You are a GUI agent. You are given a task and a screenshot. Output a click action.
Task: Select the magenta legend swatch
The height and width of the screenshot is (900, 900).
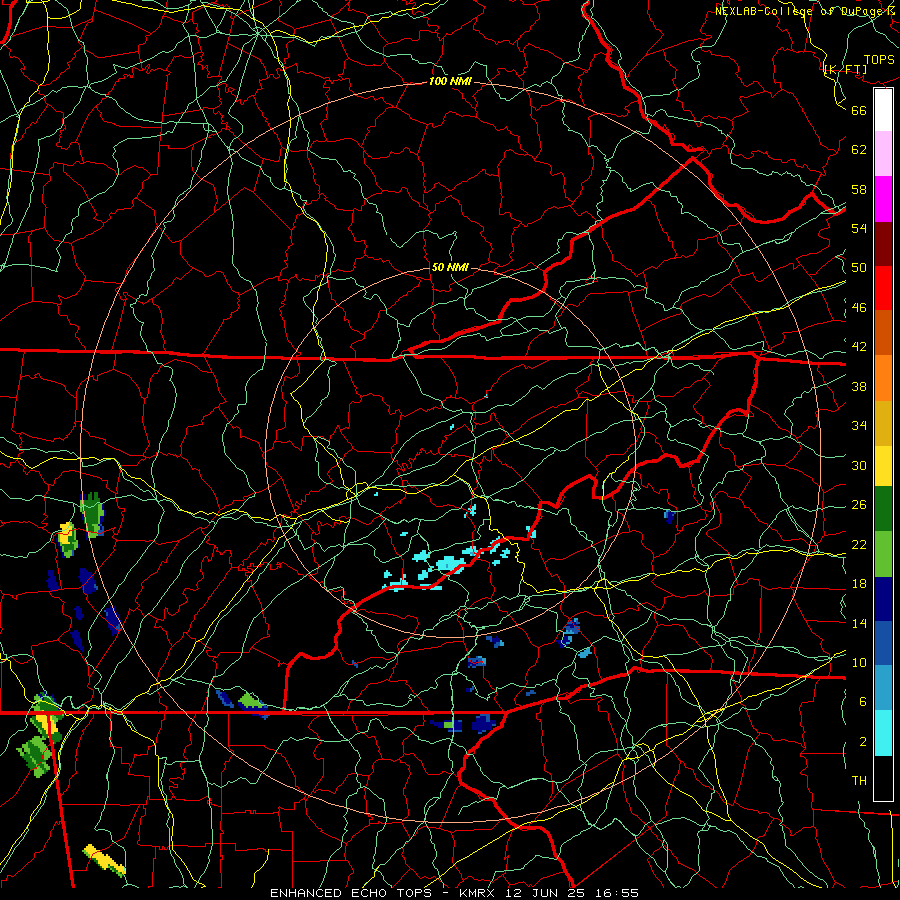point(883,199)
